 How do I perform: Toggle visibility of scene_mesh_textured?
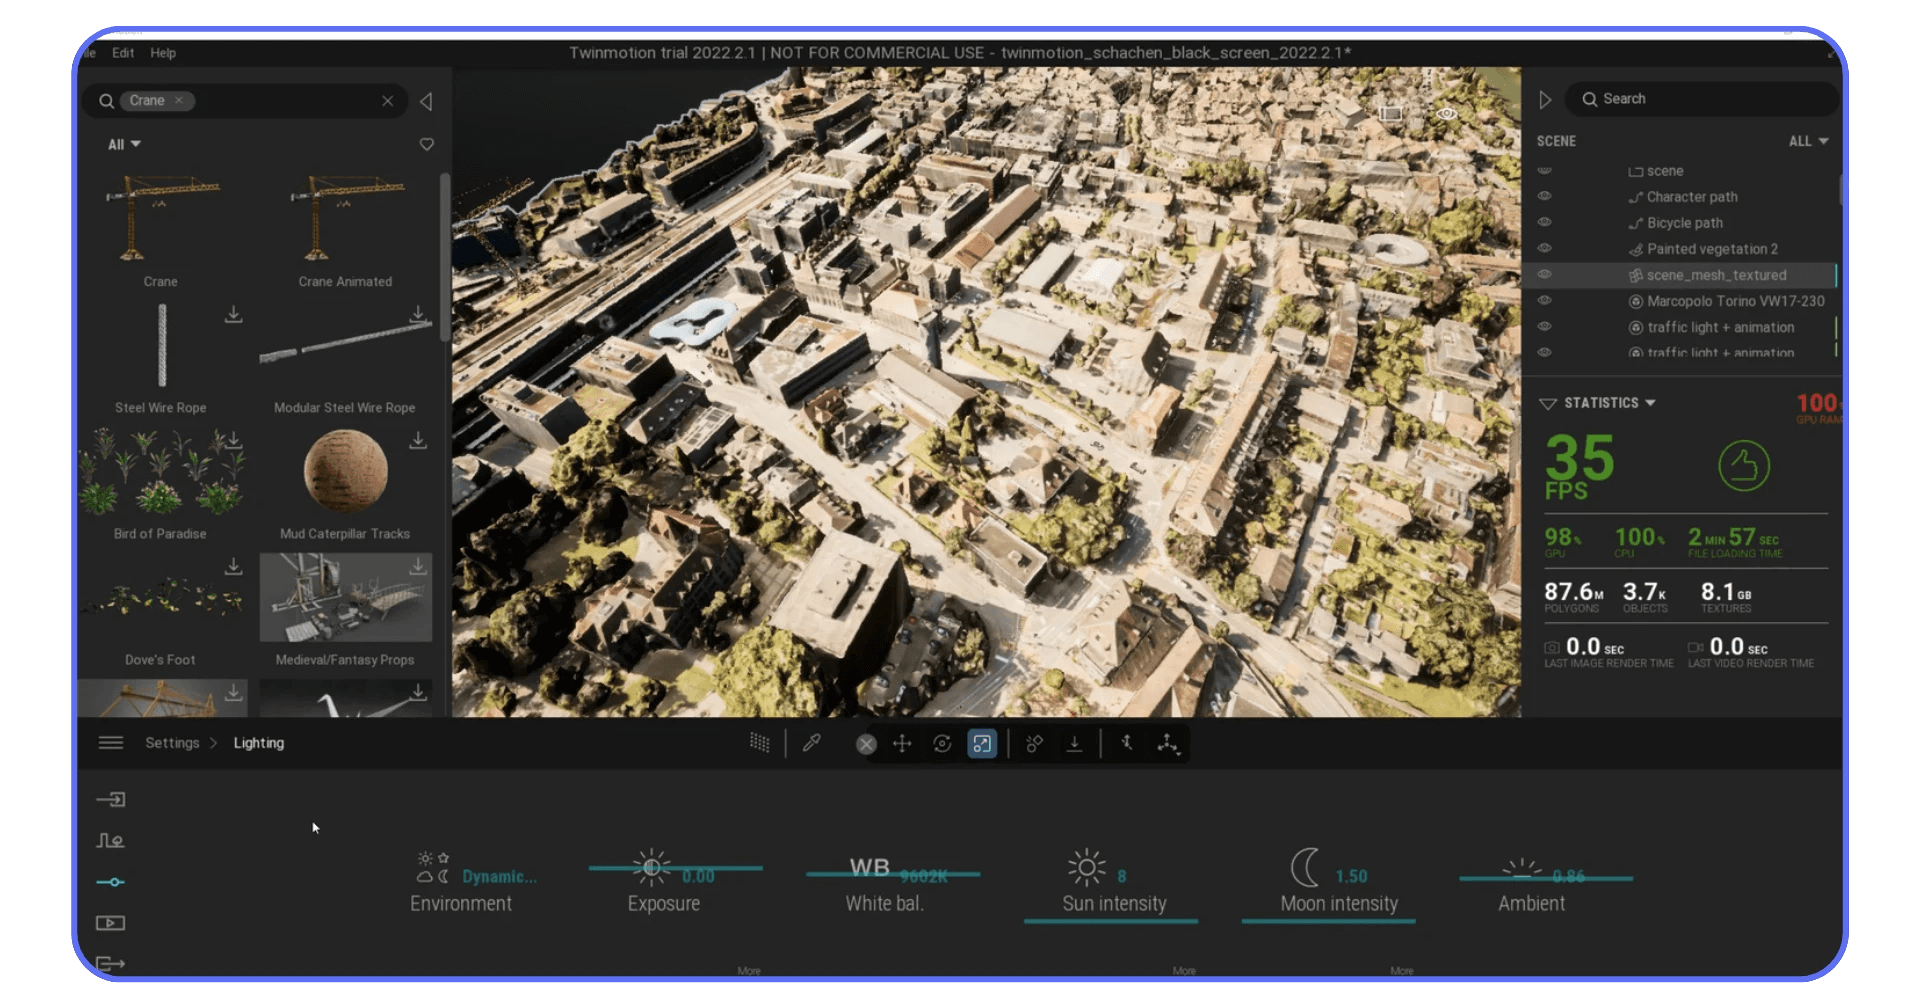(x=1545, y=274)
